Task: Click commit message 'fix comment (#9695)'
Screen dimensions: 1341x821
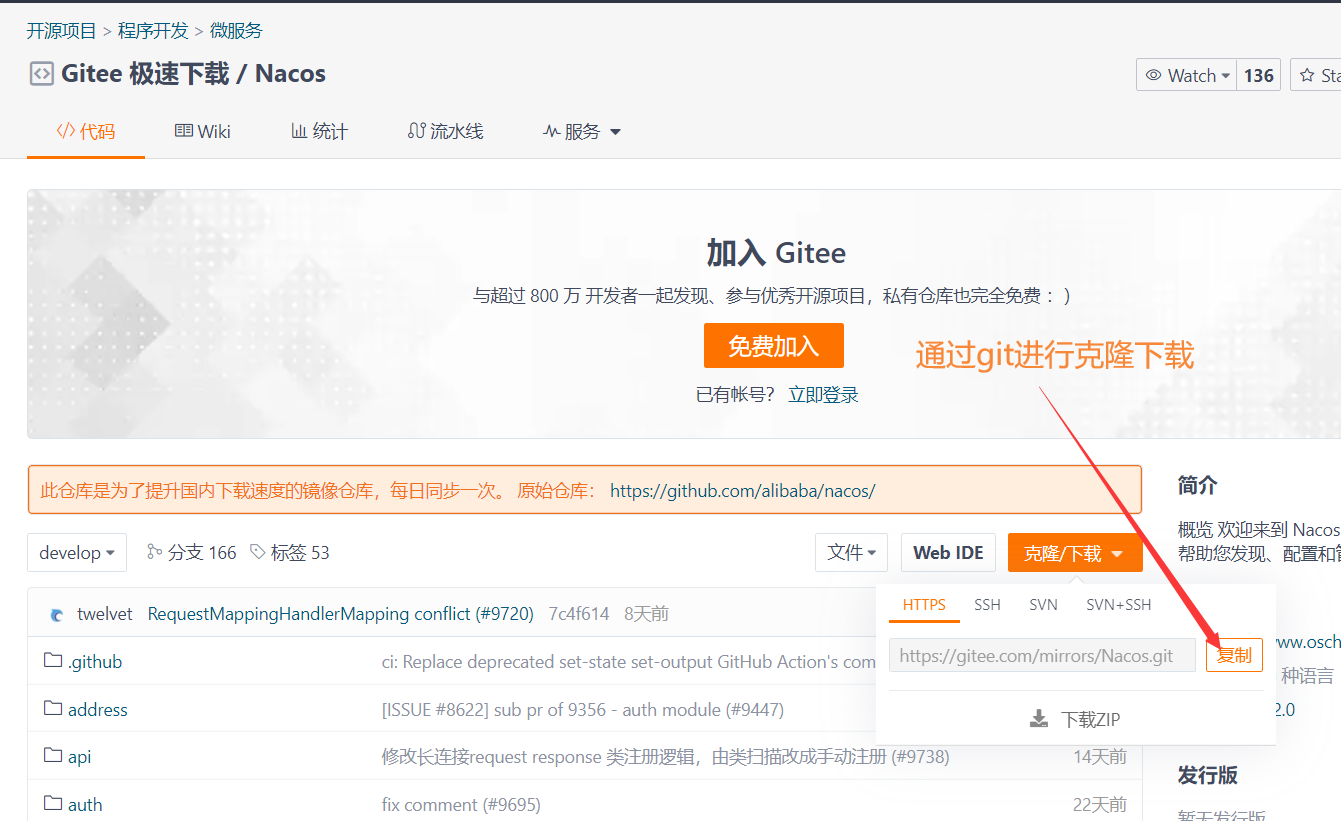Action: pos(461,805)
